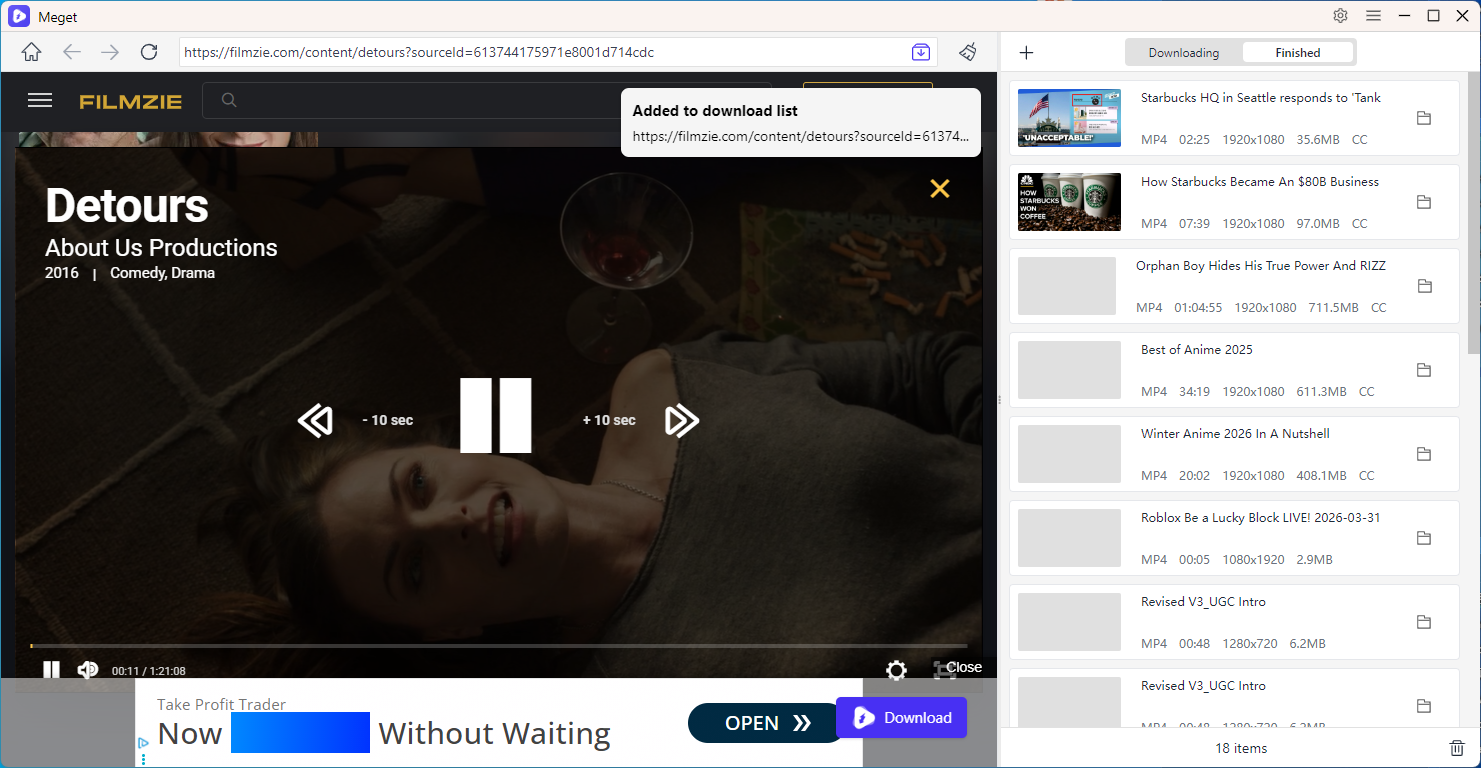The image size is (1481, 768).
Task: Open folder for Best of Anime 2025
Action: click(x=1424, y=370)
